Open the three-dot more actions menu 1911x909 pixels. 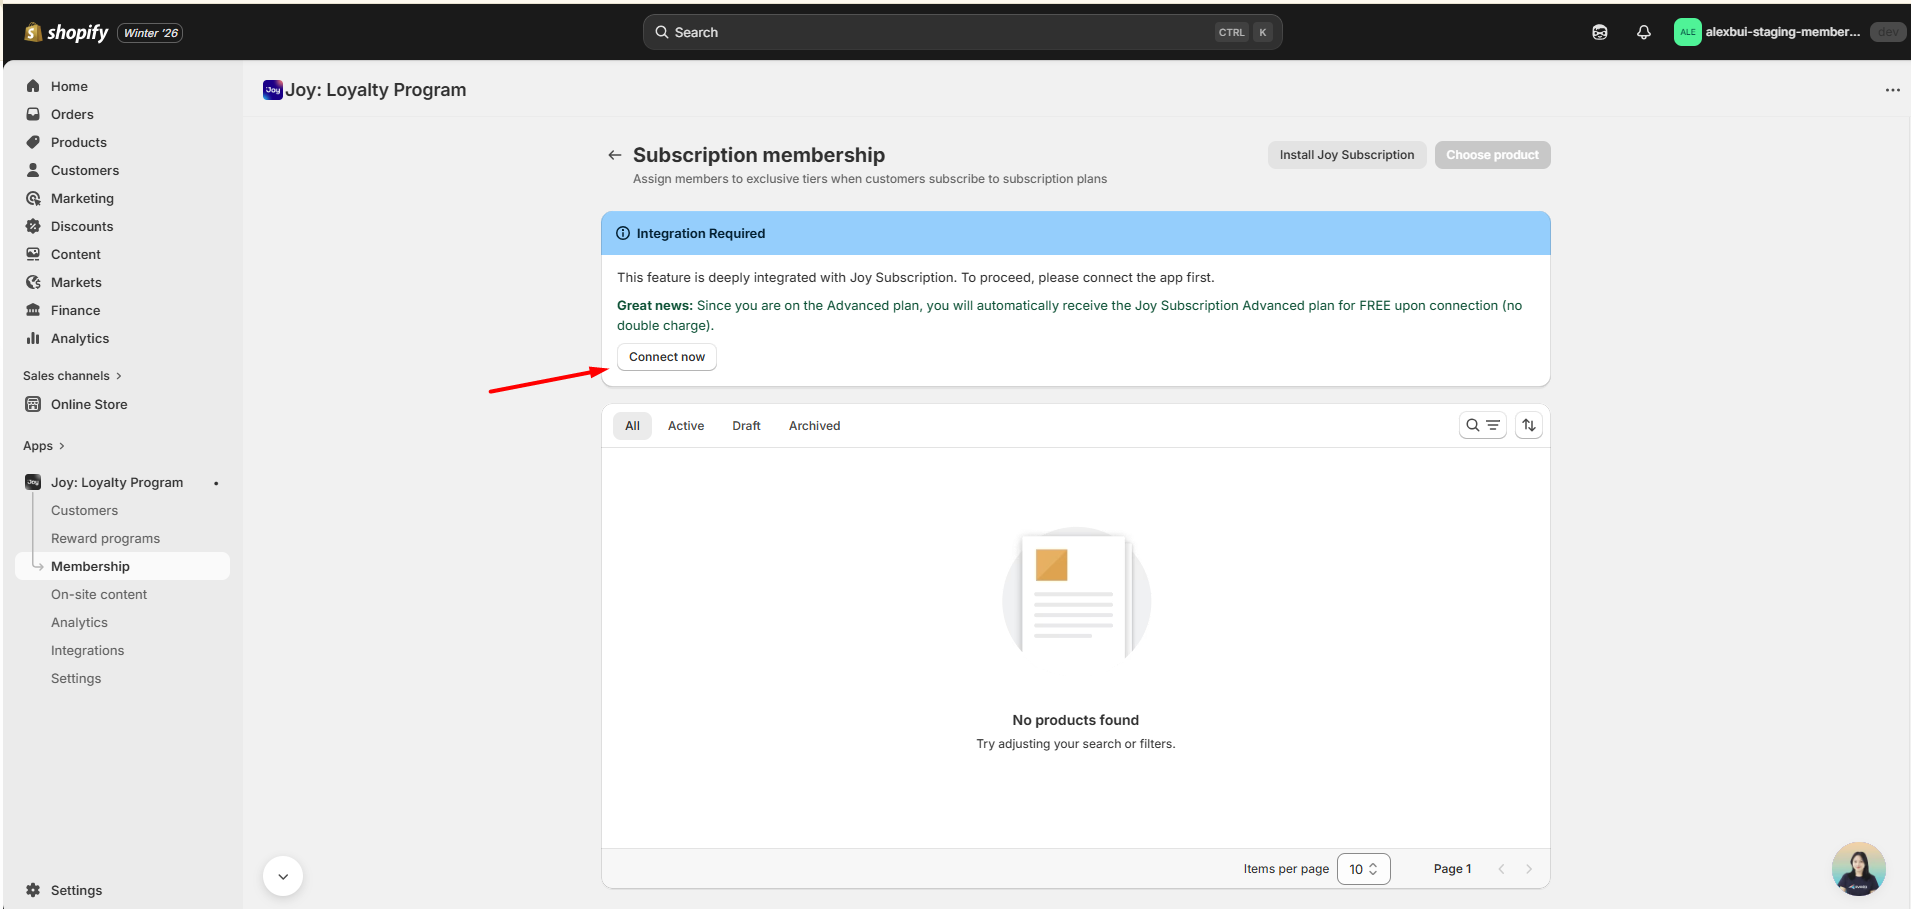coord(1892,90)
